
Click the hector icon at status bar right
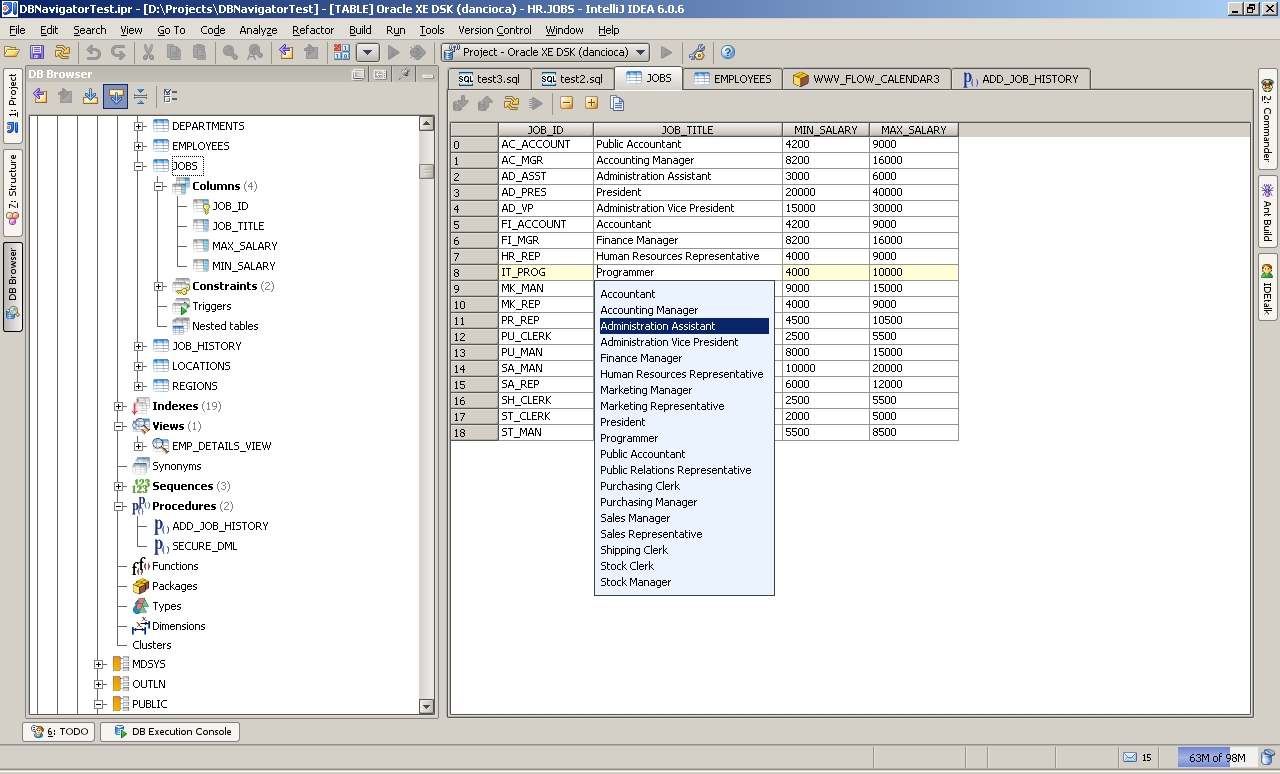click(1267, 757)
